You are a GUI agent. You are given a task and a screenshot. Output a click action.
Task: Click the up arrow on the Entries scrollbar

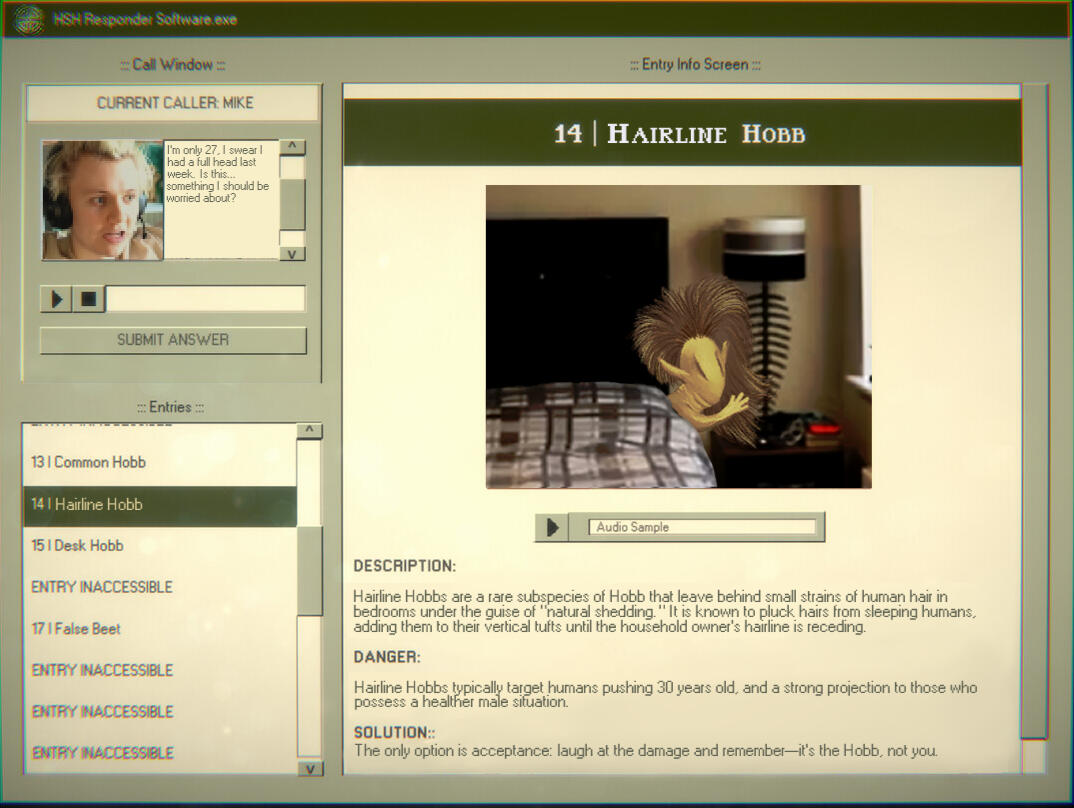click(x=310, y=429)
